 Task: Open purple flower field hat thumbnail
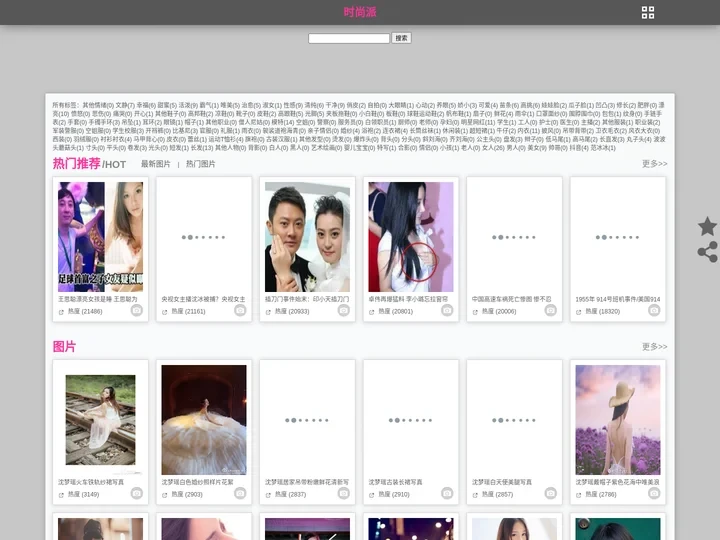point(618,420)
